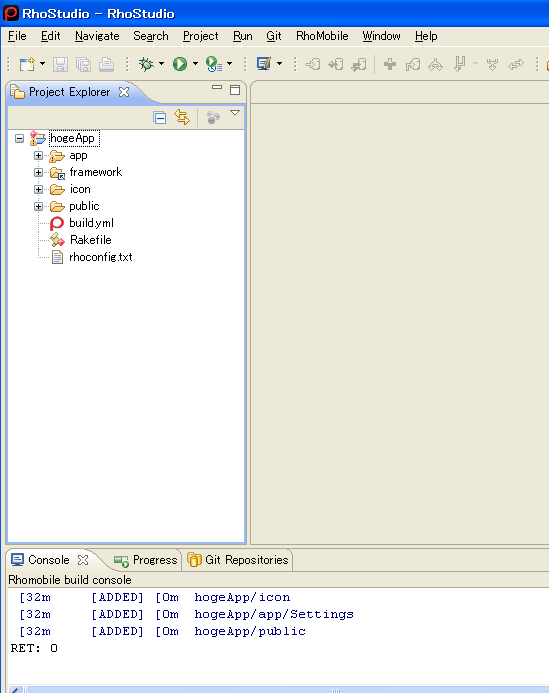Toggle Link with Editor in Project Explorer
The width and height of the screenshot is (549, 693).
click(x=182, y=117)
